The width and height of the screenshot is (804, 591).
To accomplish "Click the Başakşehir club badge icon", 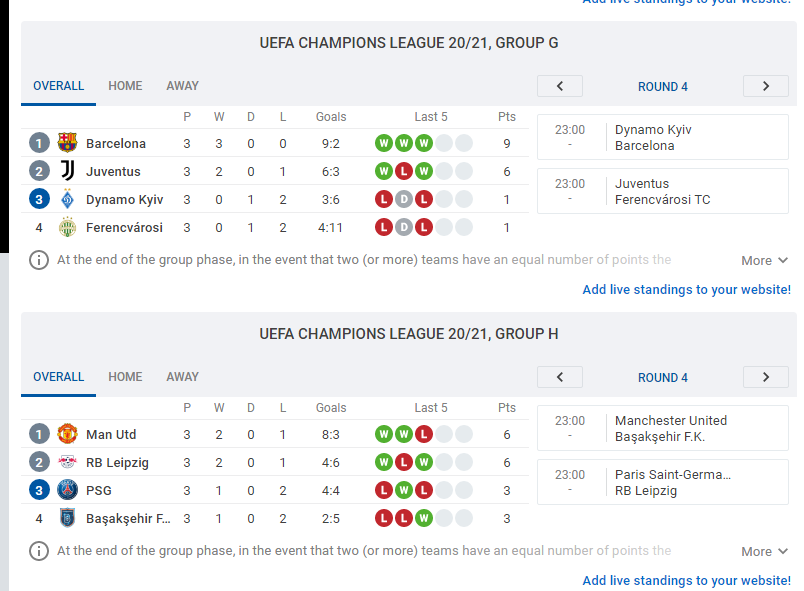I will pyautogui.click(x=67, y=518).
